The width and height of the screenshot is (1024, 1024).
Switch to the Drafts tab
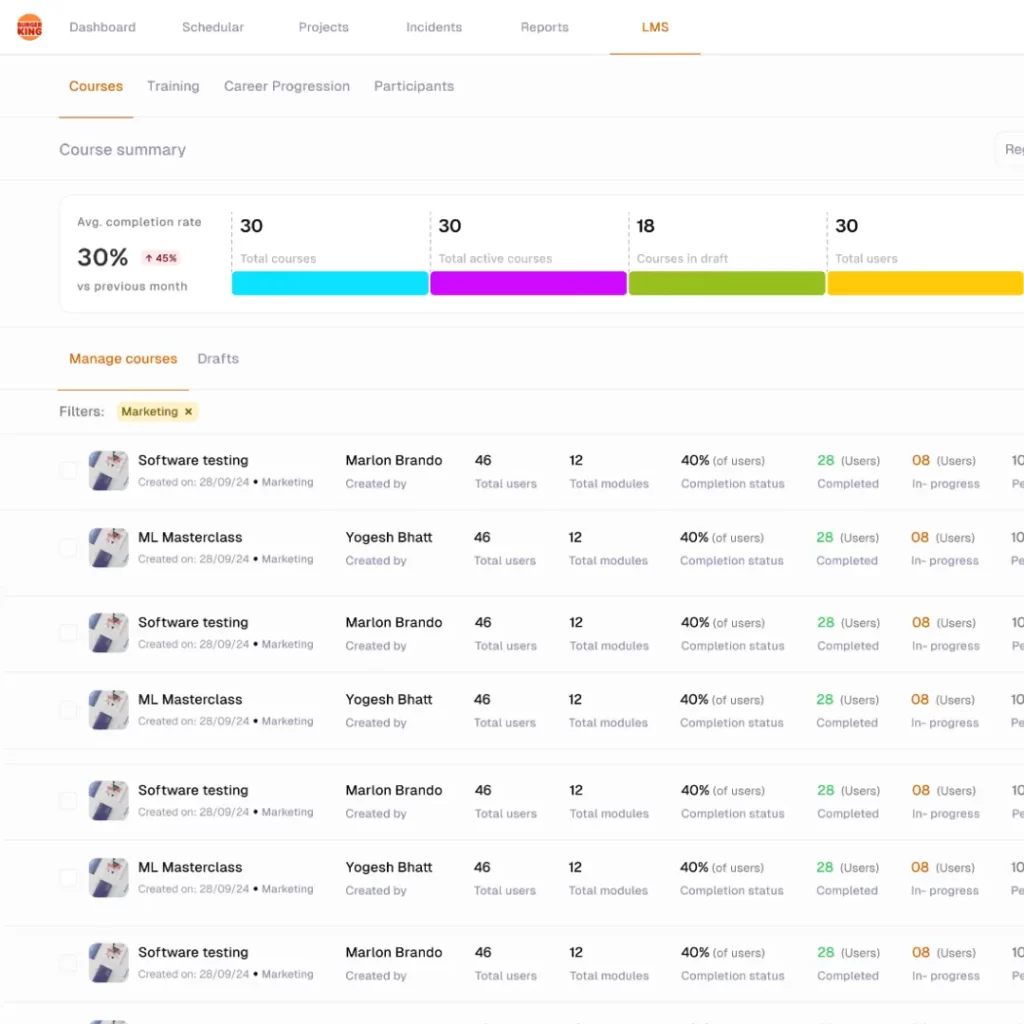pos(218,358)
